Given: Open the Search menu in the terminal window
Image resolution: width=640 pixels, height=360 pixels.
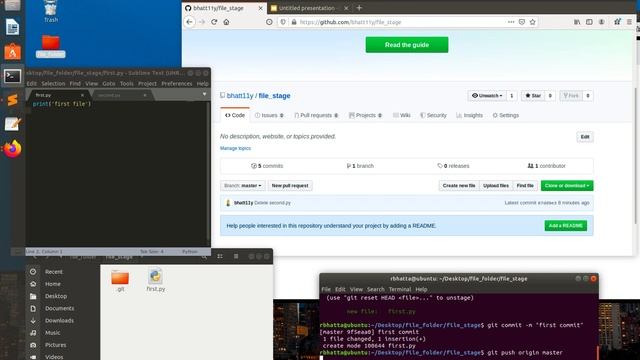Looking at the screenshot, I should [376, 289].
